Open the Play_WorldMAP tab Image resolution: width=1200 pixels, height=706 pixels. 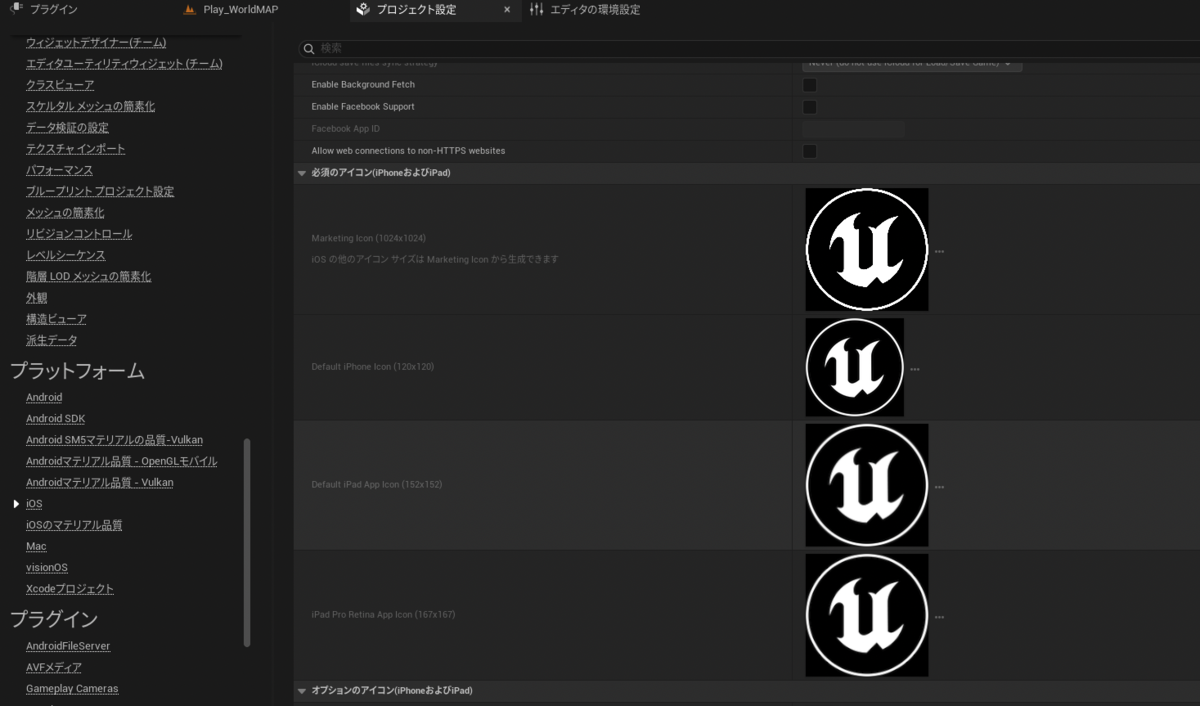click(240, 9)
